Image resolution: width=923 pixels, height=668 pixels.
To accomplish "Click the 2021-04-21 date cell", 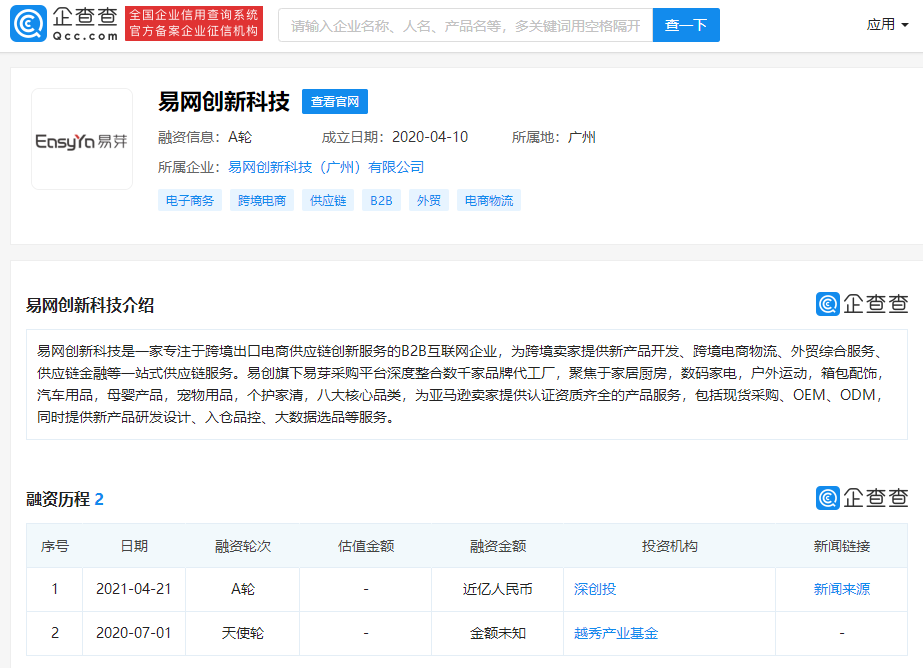I will [x=134, y=589].
